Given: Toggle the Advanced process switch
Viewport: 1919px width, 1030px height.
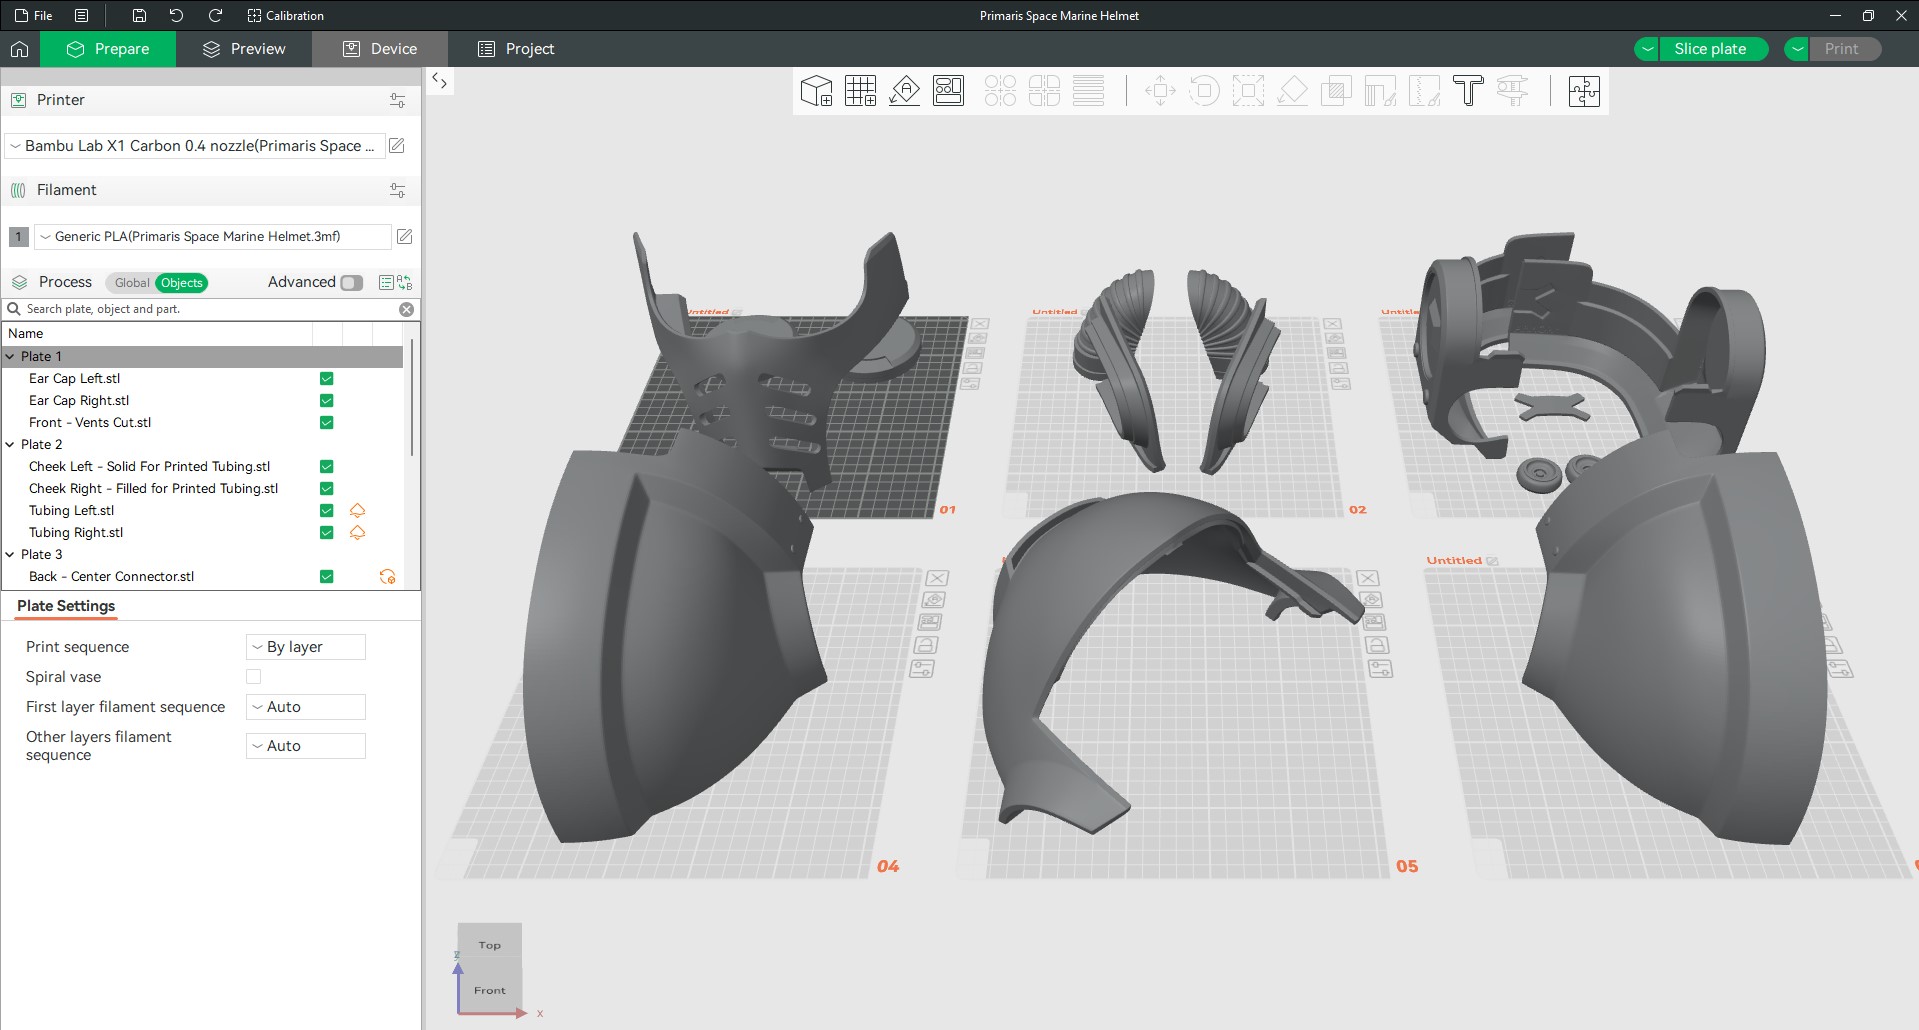Looking at the screenshot, I should 351,283.
